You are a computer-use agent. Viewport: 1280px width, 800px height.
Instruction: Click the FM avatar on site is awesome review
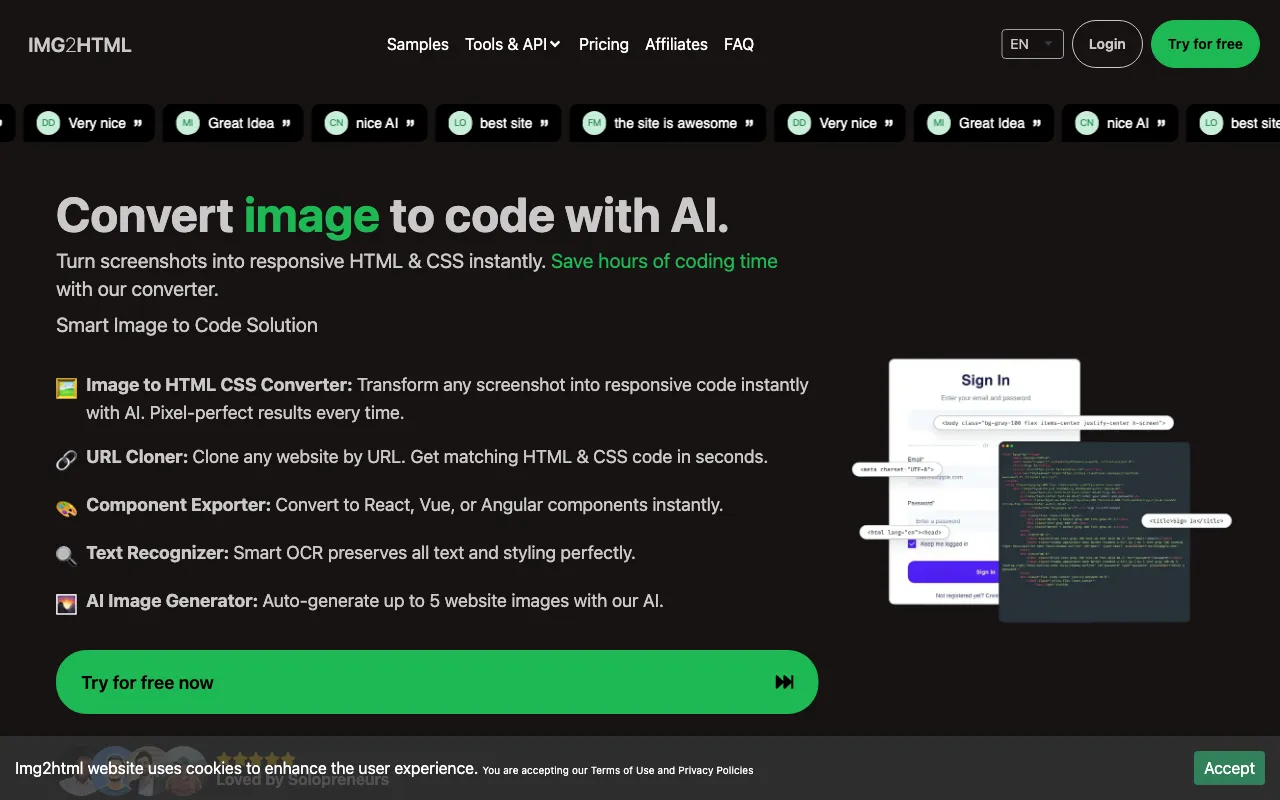pos(594,123)
